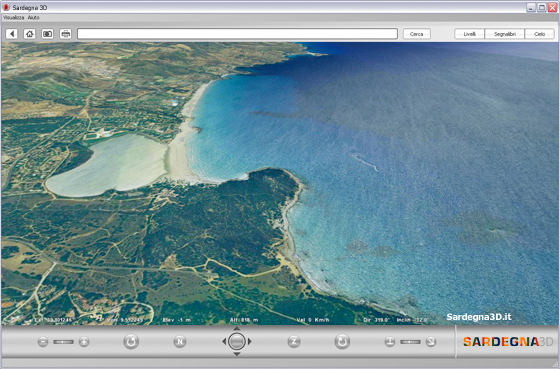
Task: Print the current map view
Action: (66, 34)
